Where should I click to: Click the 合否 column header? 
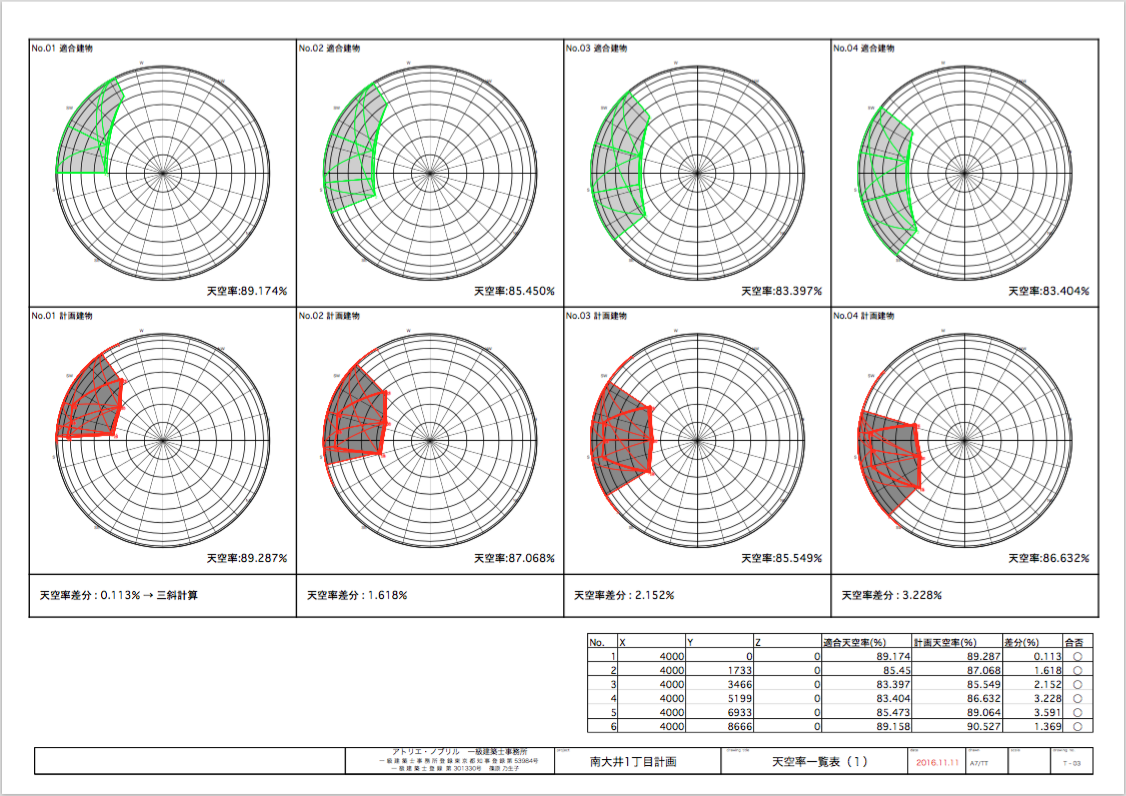(1078, 641)
